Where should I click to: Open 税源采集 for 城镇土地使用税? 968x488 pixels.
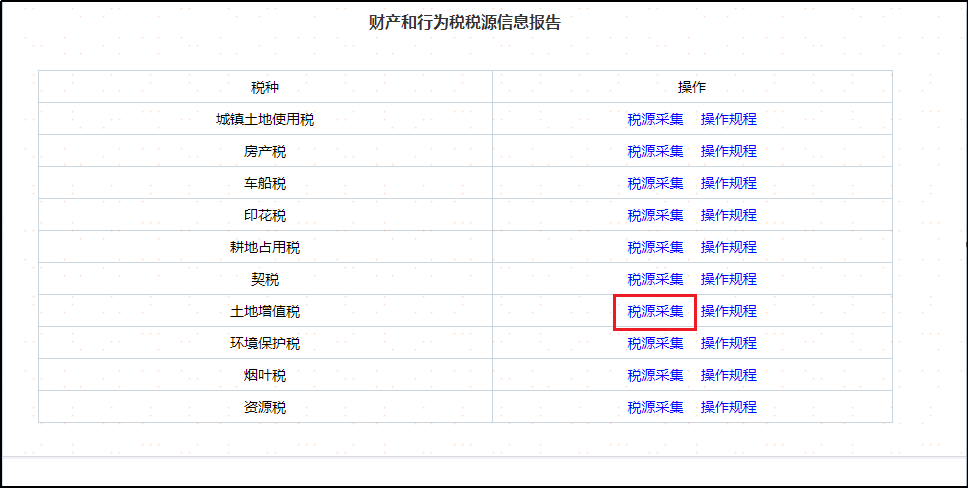tap(655, 119)
